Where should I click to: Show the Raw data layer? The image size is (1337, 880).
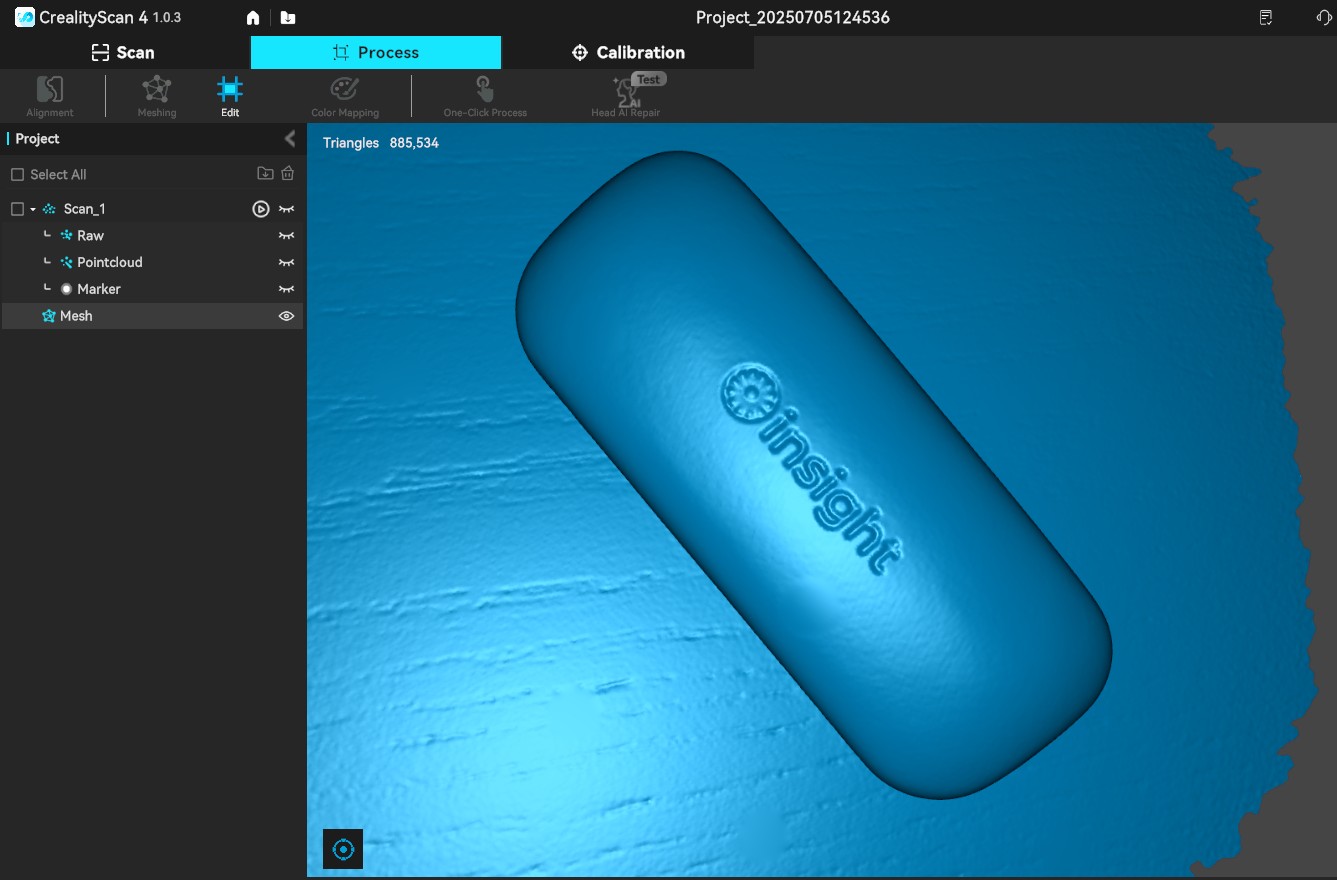286,236
